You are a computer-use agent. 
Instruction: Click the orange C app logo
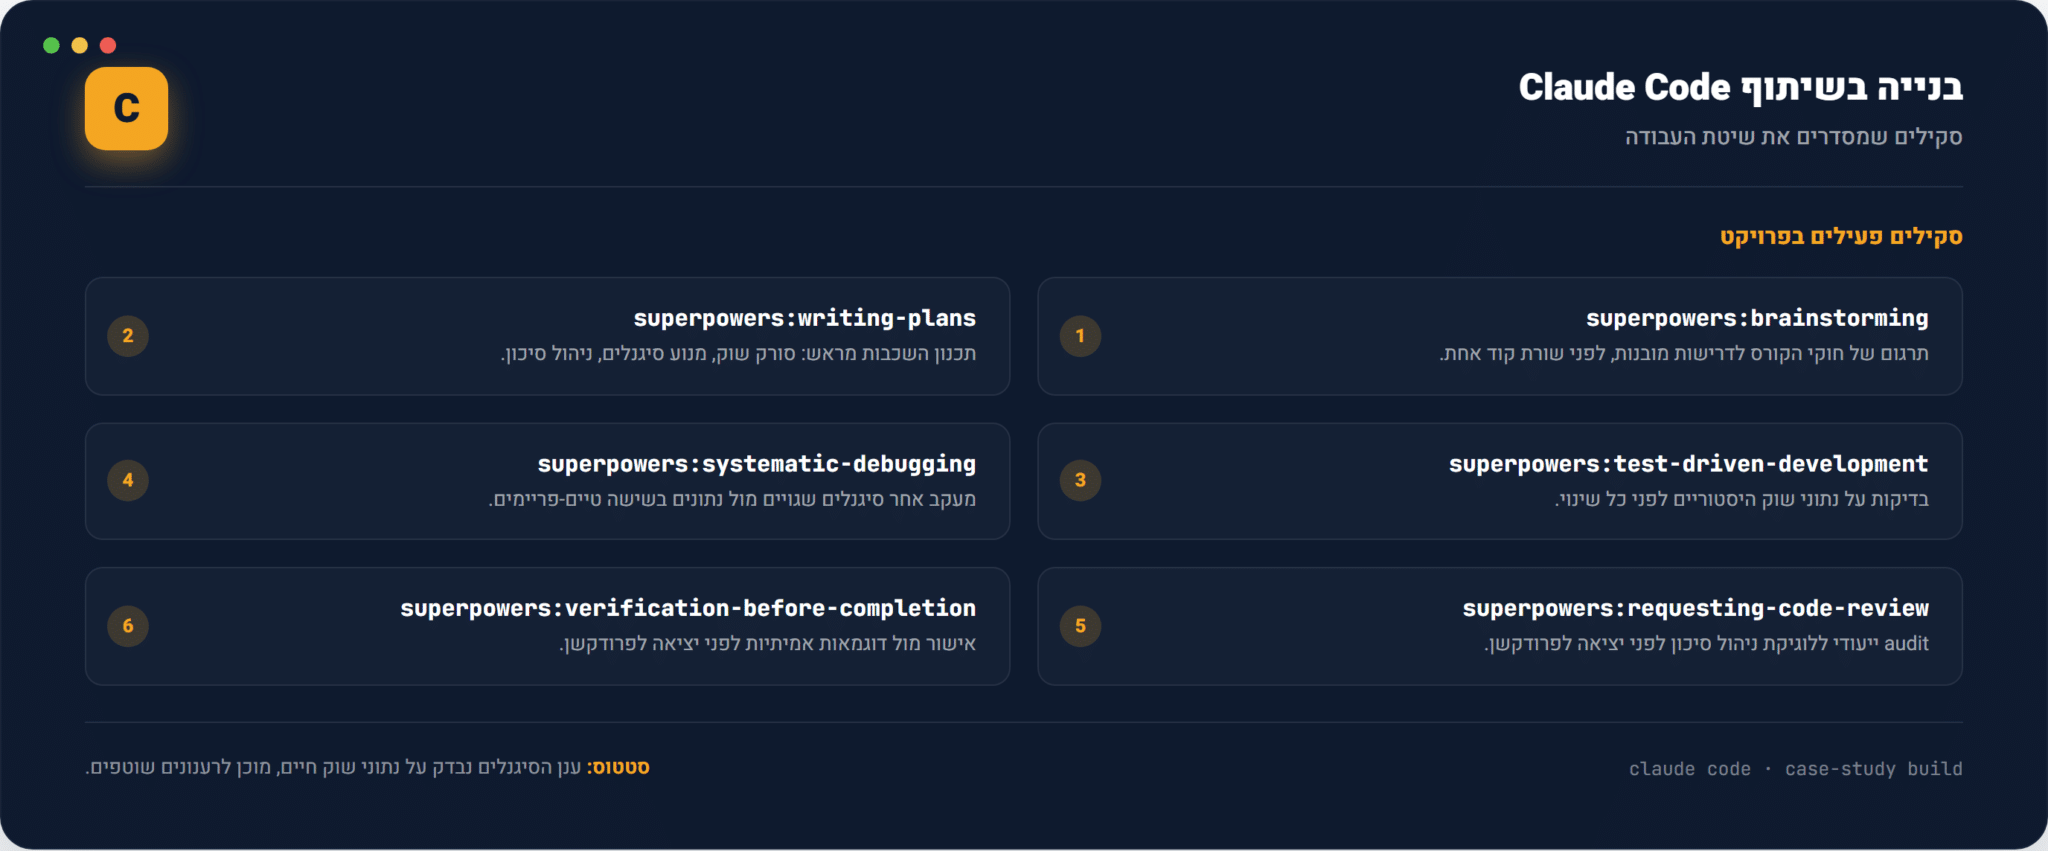[126, 108]
